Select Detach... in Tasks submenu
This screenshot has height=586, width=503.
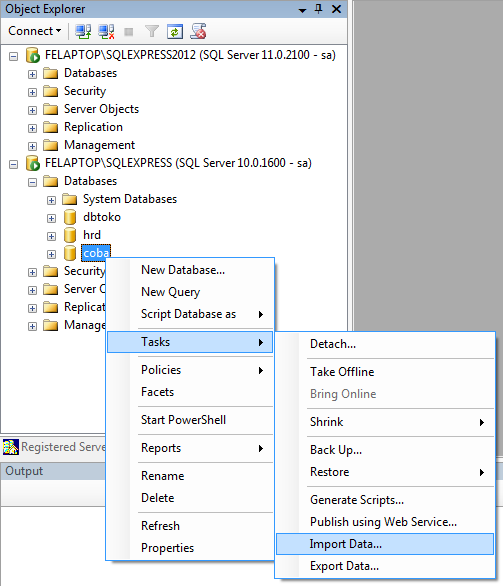385,344
